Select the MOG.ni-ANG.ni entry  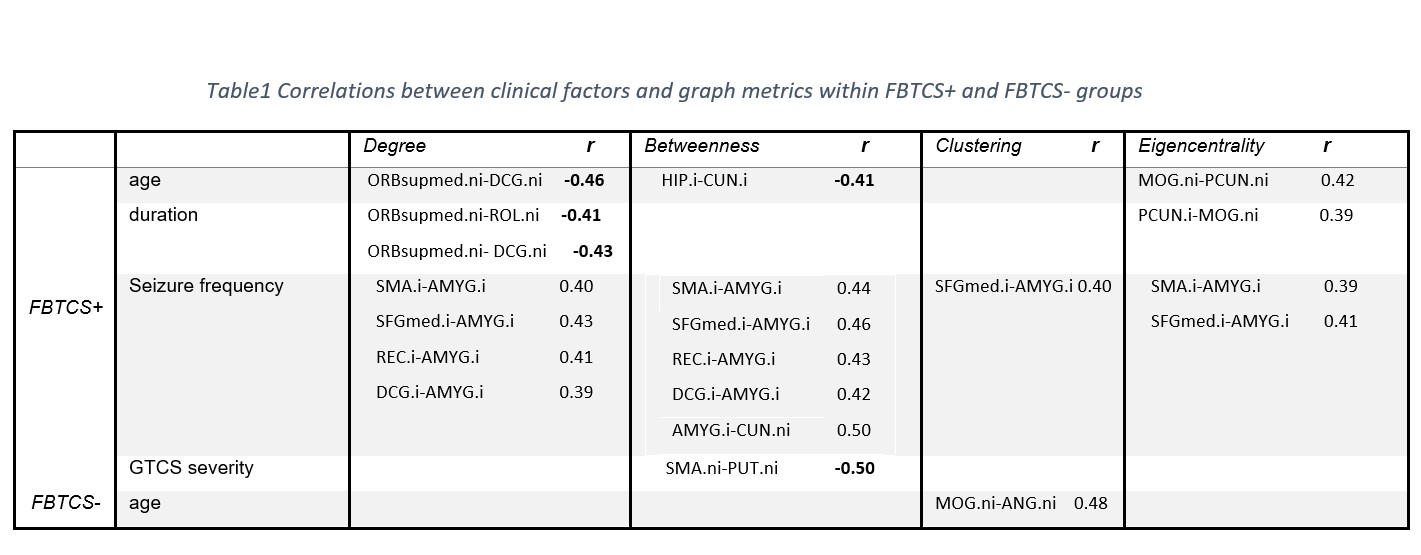pyautogui.click(x=995, y=503)
